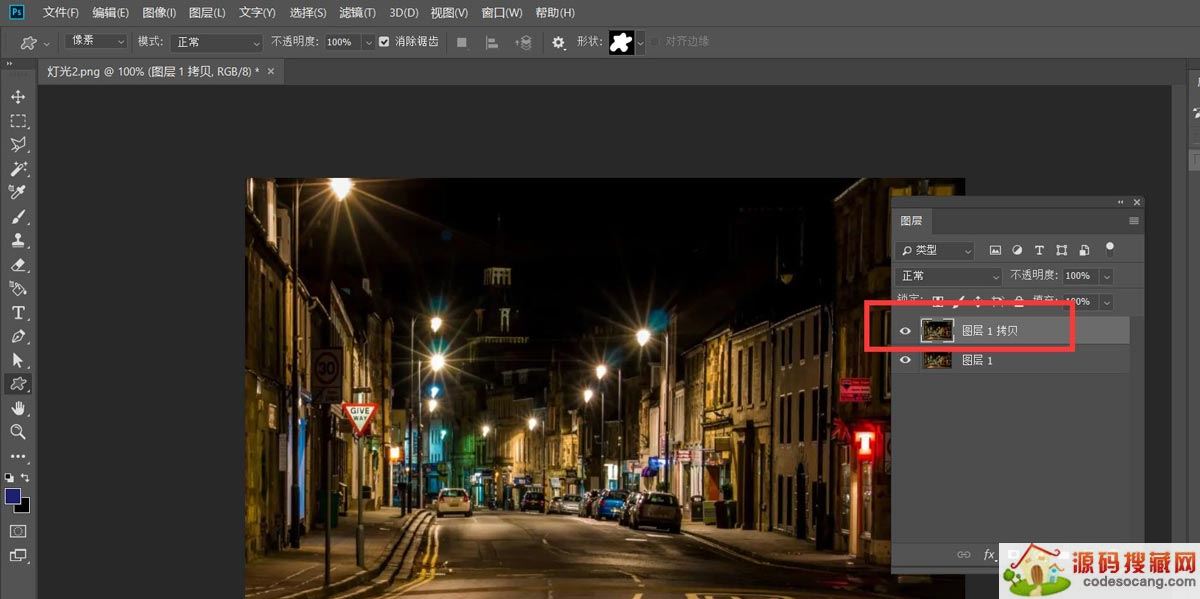
Task: Pick the Magic Wand tool
Action: tap(18, 169)
